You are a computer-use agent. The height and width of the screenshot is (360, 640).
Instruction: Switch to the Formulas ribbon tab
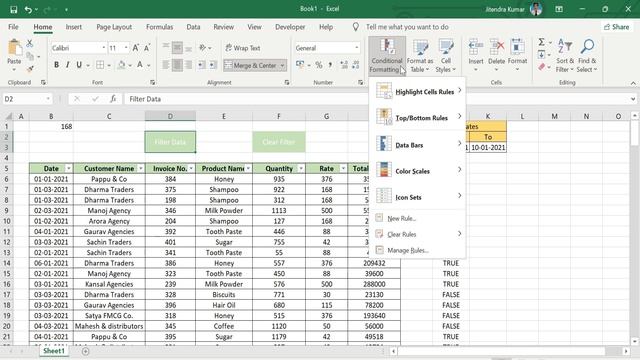(x=160, y=27)
